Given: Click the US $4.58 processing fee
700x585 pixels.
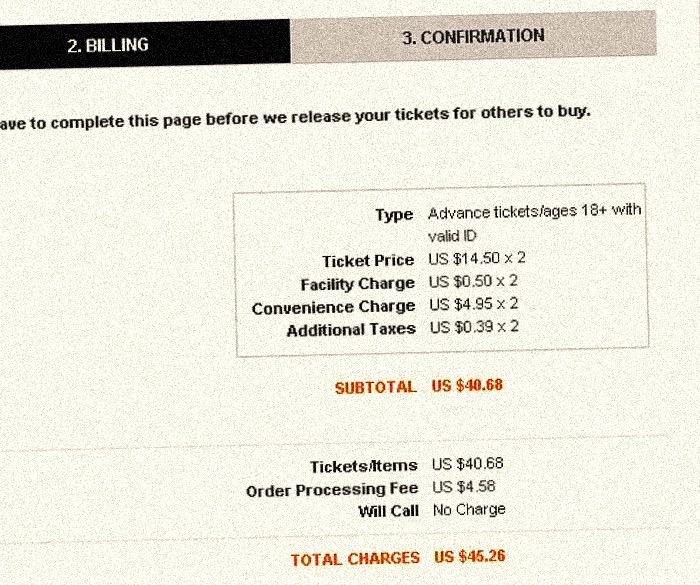Looking at the screenshot, I should tap(464, 486).
